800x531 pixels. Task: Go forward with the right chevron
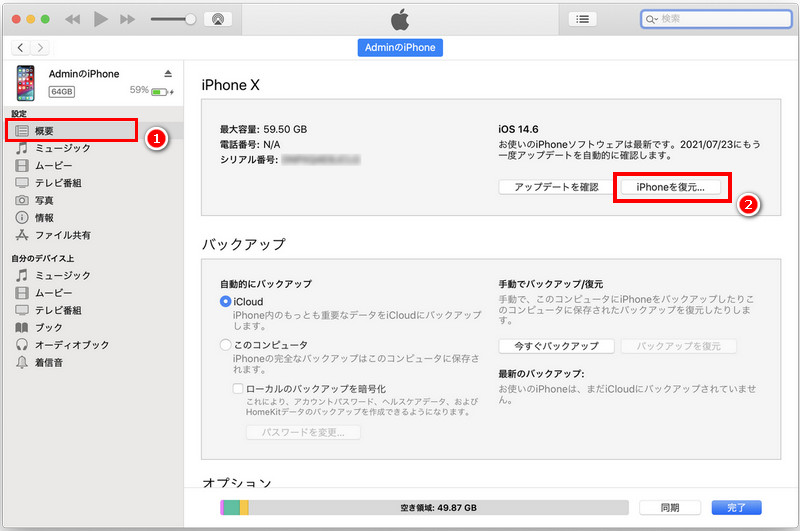pos(40,48)
